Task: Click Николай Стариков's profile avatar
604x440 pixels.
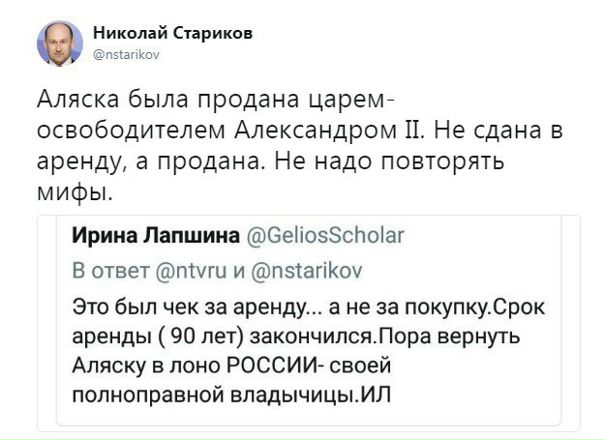Action: tap(60, 42)
